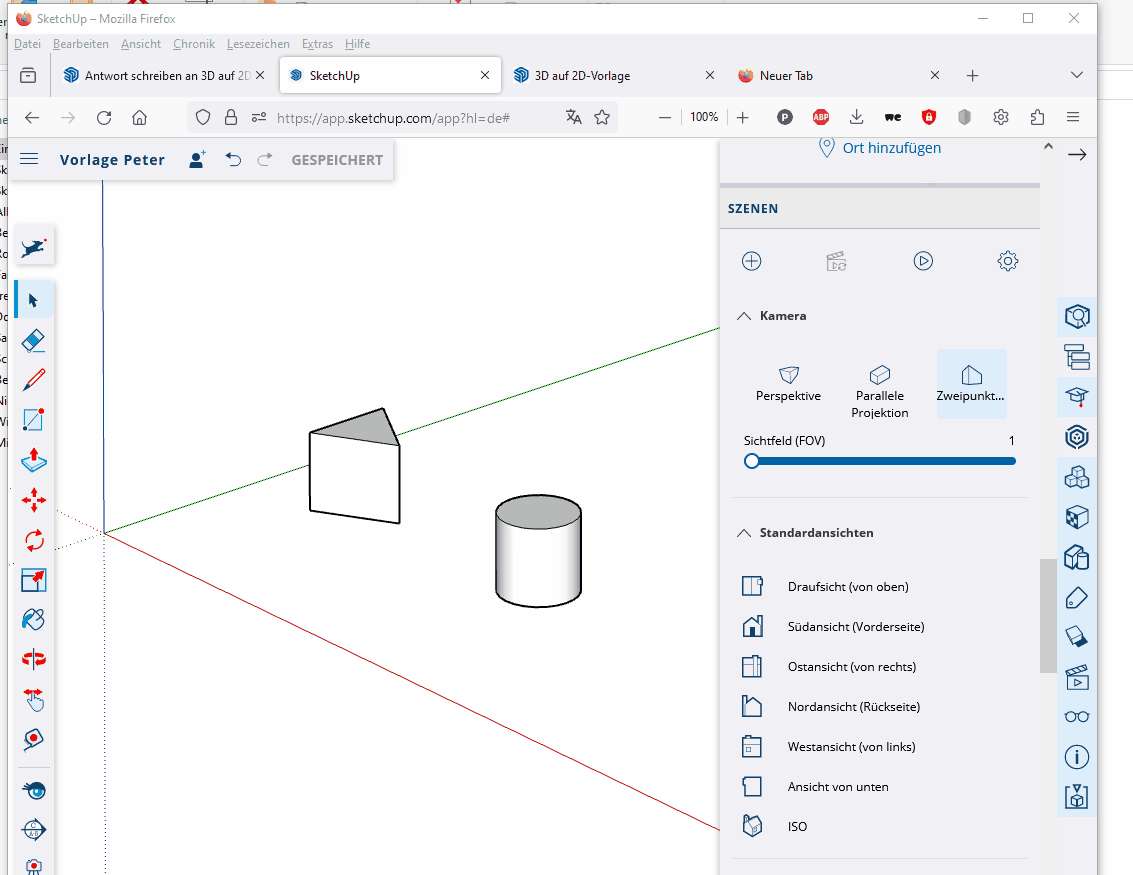Toggle Zweipunkt perspective camera
1133x875 pixels.
971,384
